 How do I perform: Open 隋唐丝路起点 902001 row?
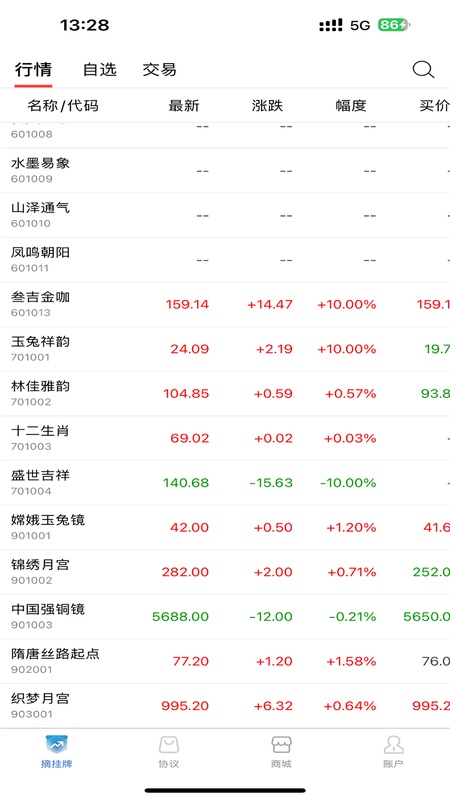[225, 661]
